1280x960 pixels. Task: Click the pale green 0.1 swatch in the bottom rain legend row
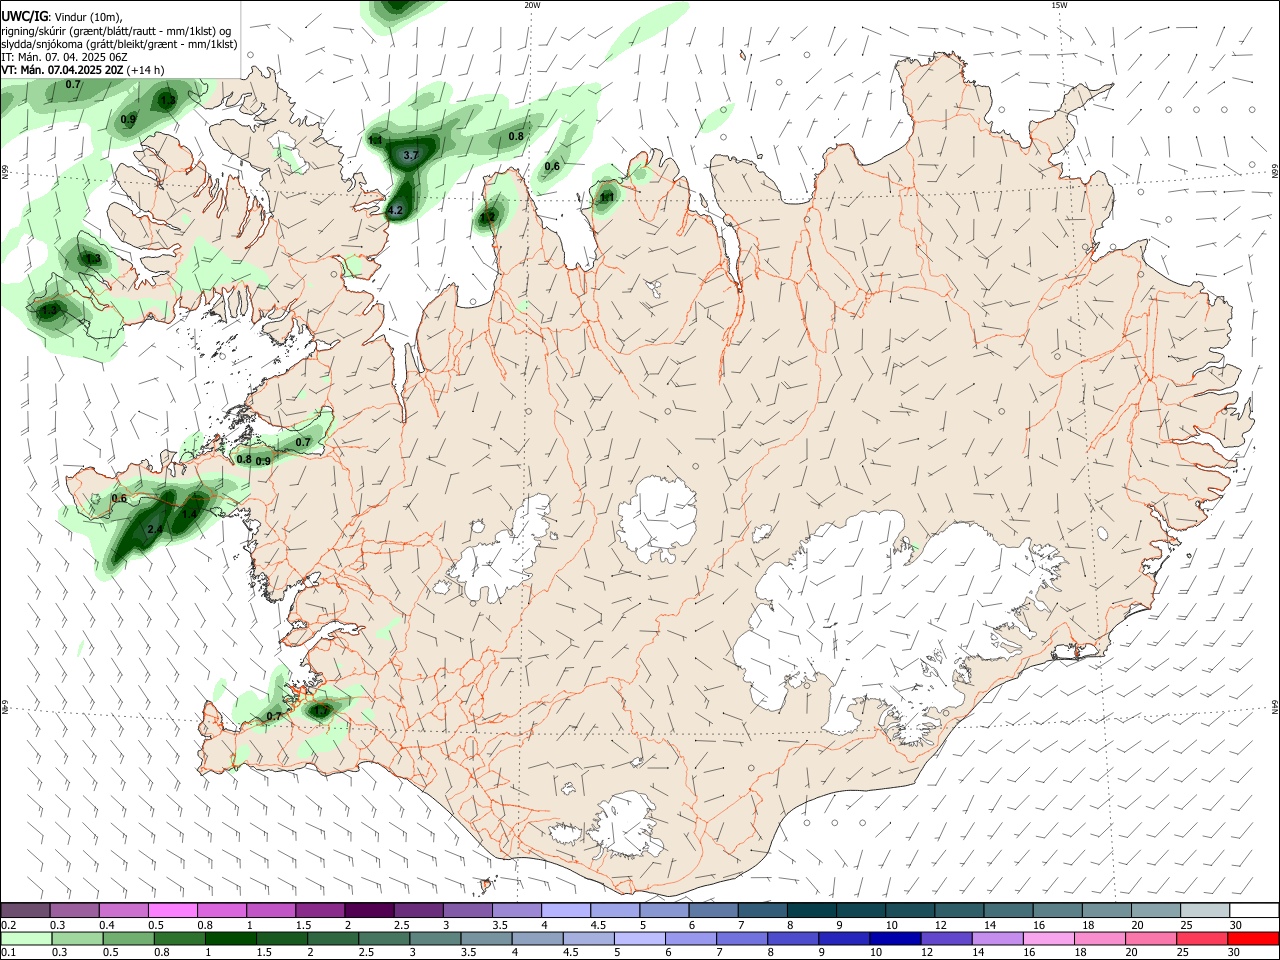pyautogui.click(x=26, y=938)
